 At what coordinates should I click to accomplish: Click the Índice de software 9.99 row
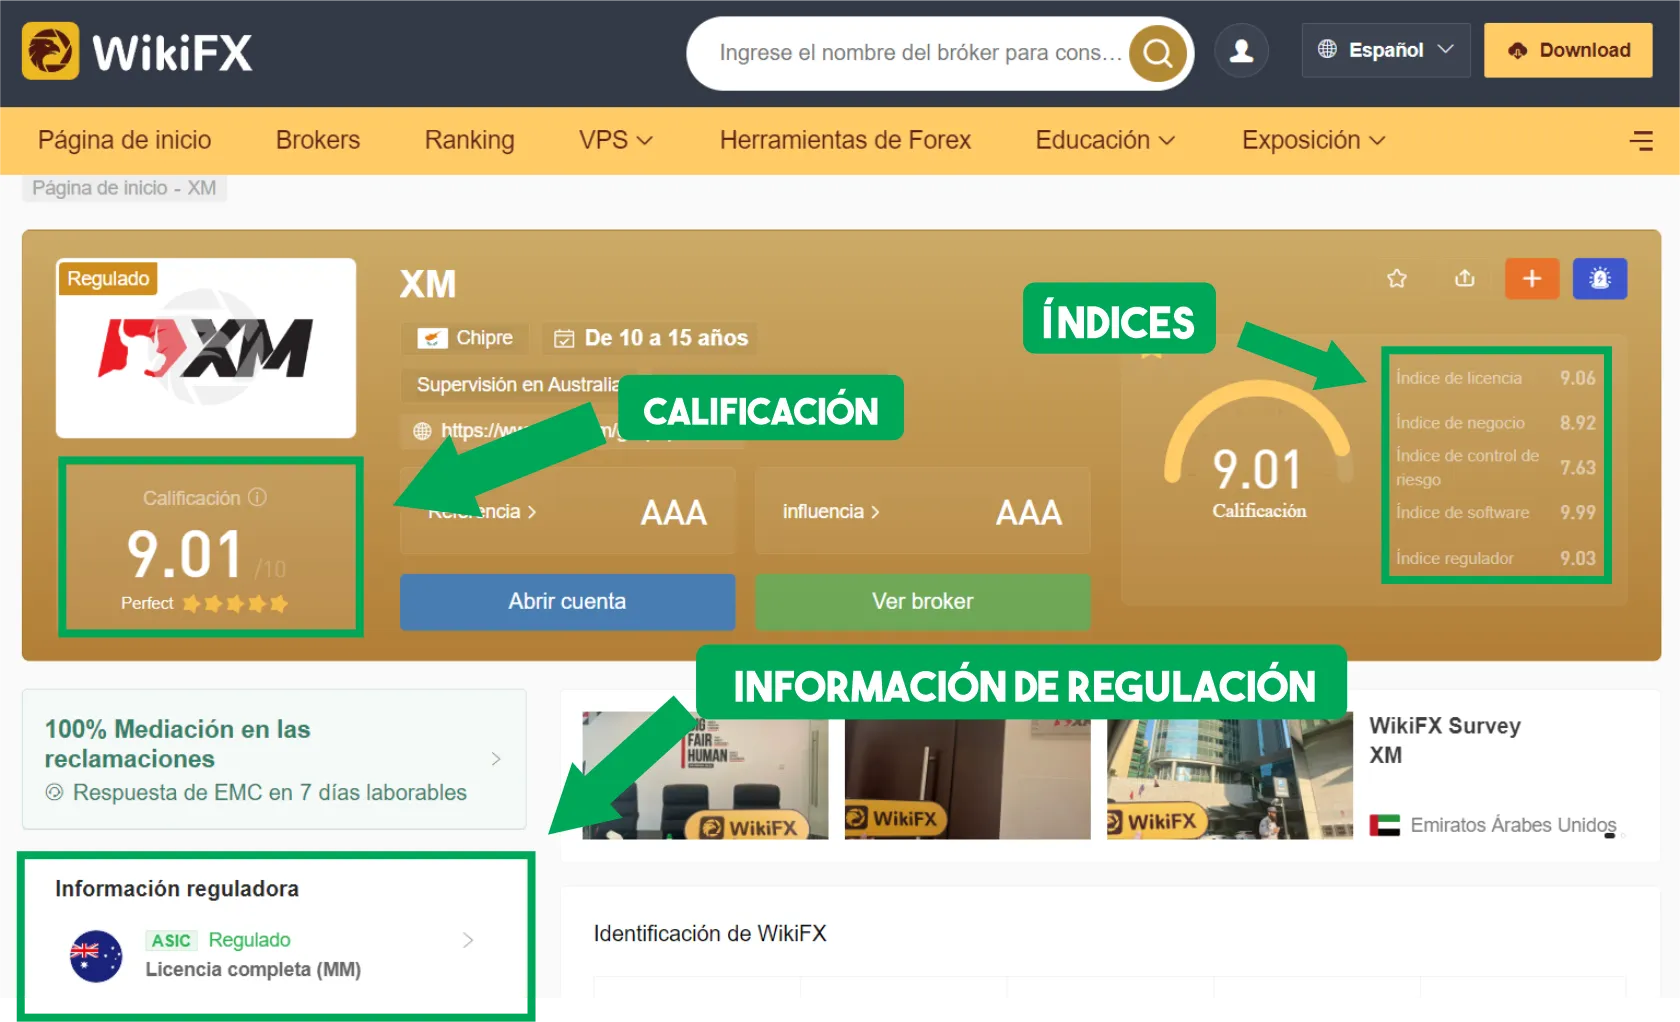(x=1496, y=512)
